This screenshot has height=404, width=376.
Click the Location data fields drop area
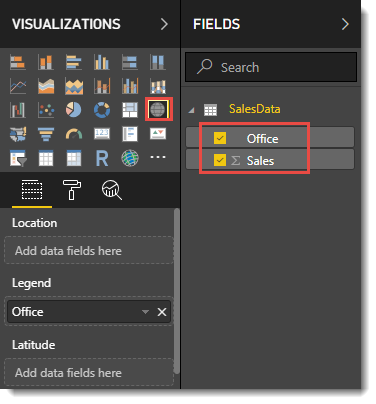(89, 251)
